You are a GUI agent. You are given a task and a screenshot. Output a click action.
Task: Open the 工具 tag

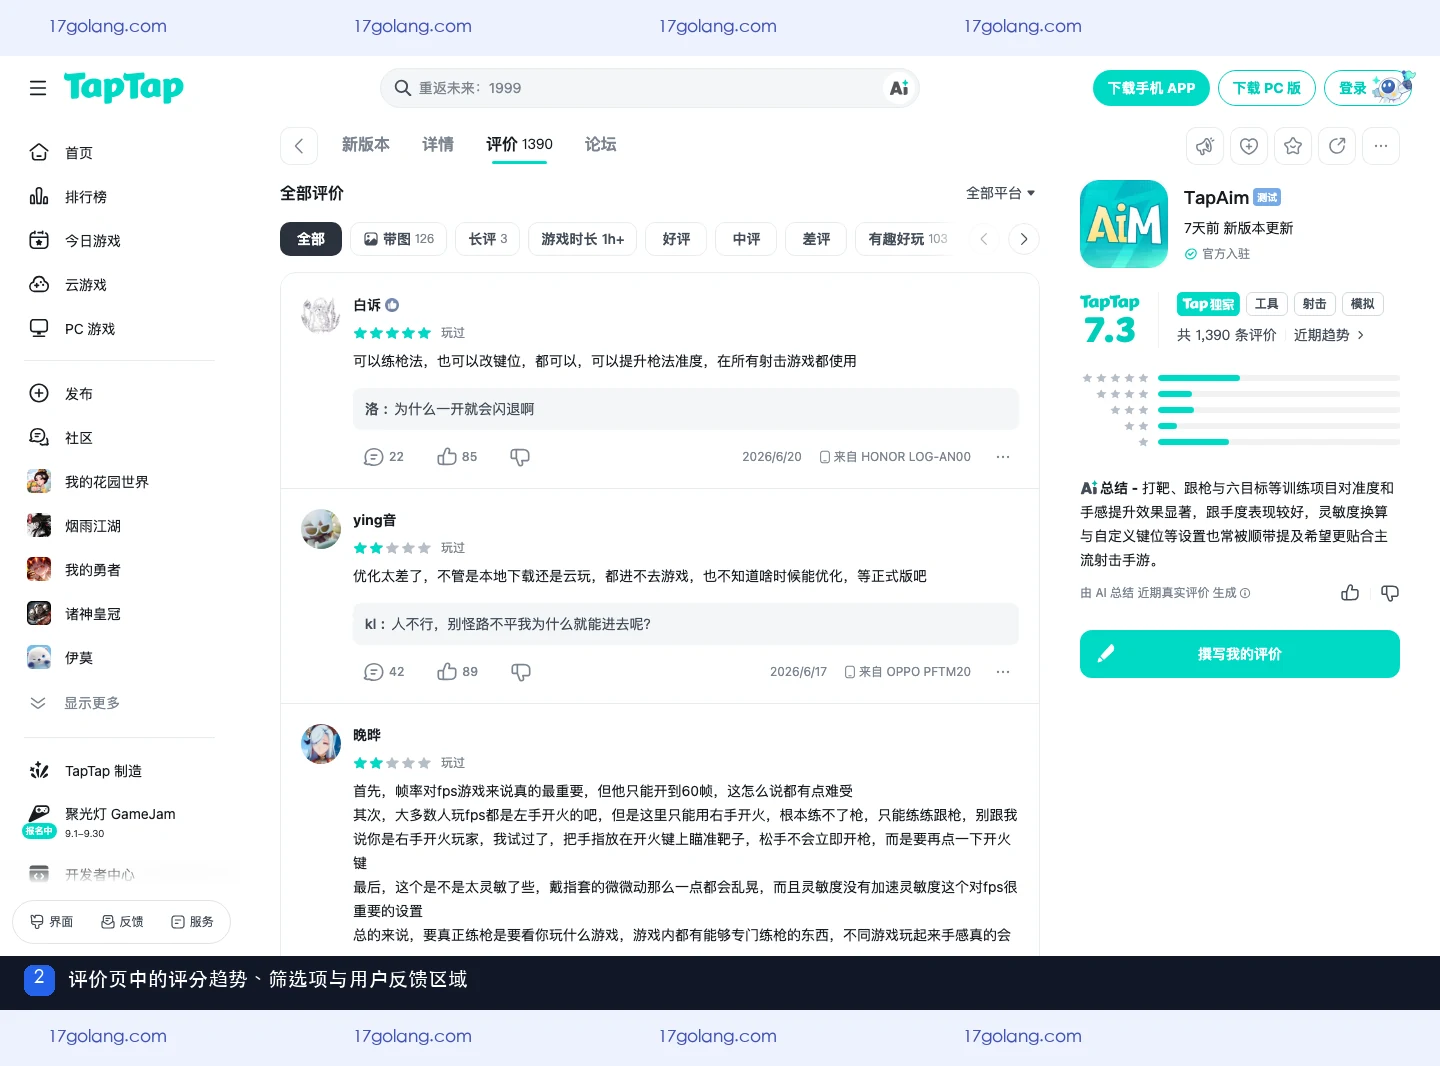[1266, 304]
